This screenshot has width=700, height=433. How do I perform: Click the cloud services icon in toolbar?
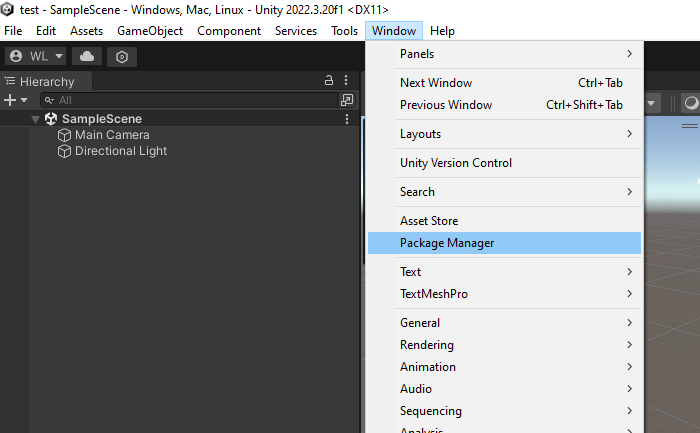(x=87, y=57)
